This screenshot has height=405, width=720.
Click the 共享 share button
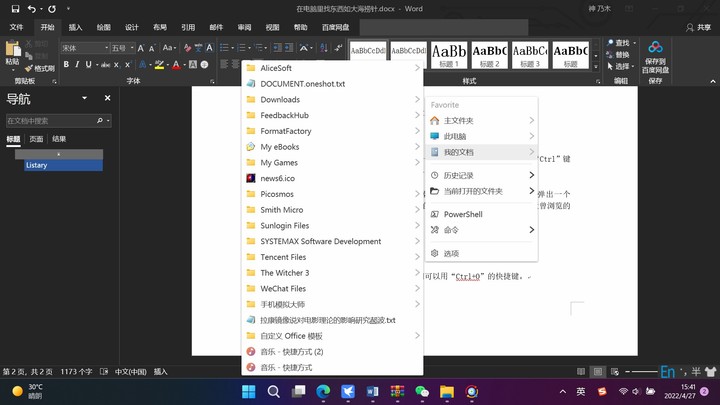(x=698, y=27)
